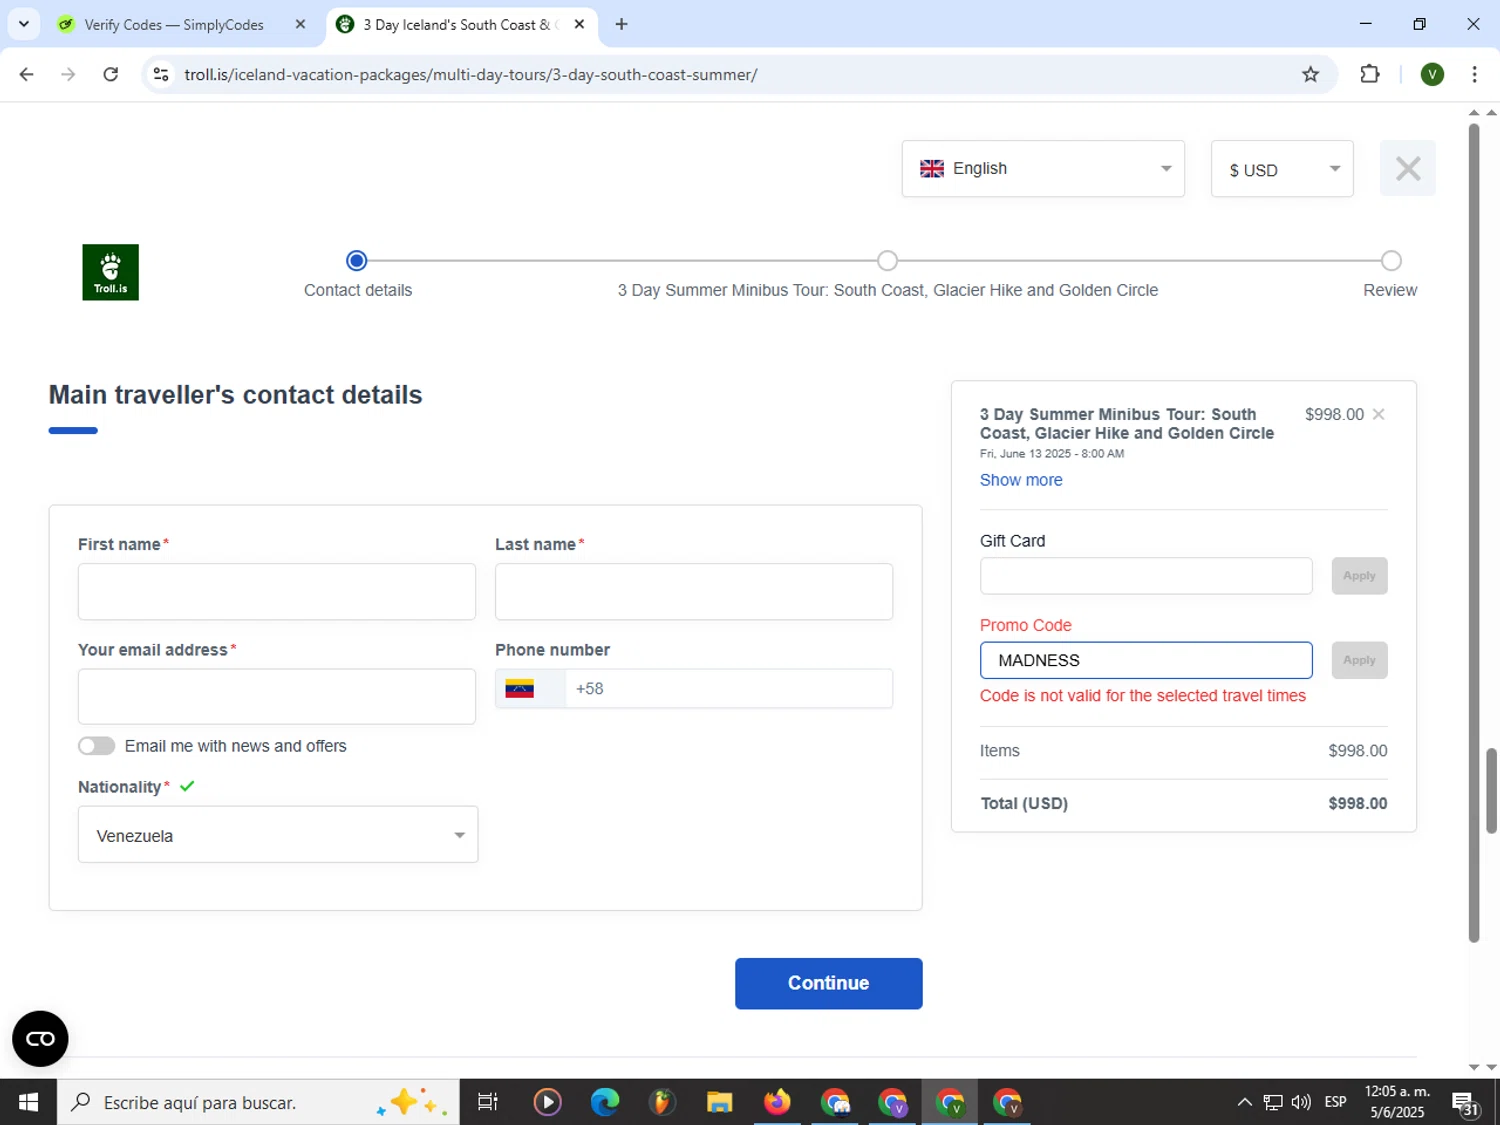This screenshot has width=1500, height=1125.
Task: Open the browser extensions menu
Action: (1370, 74)
